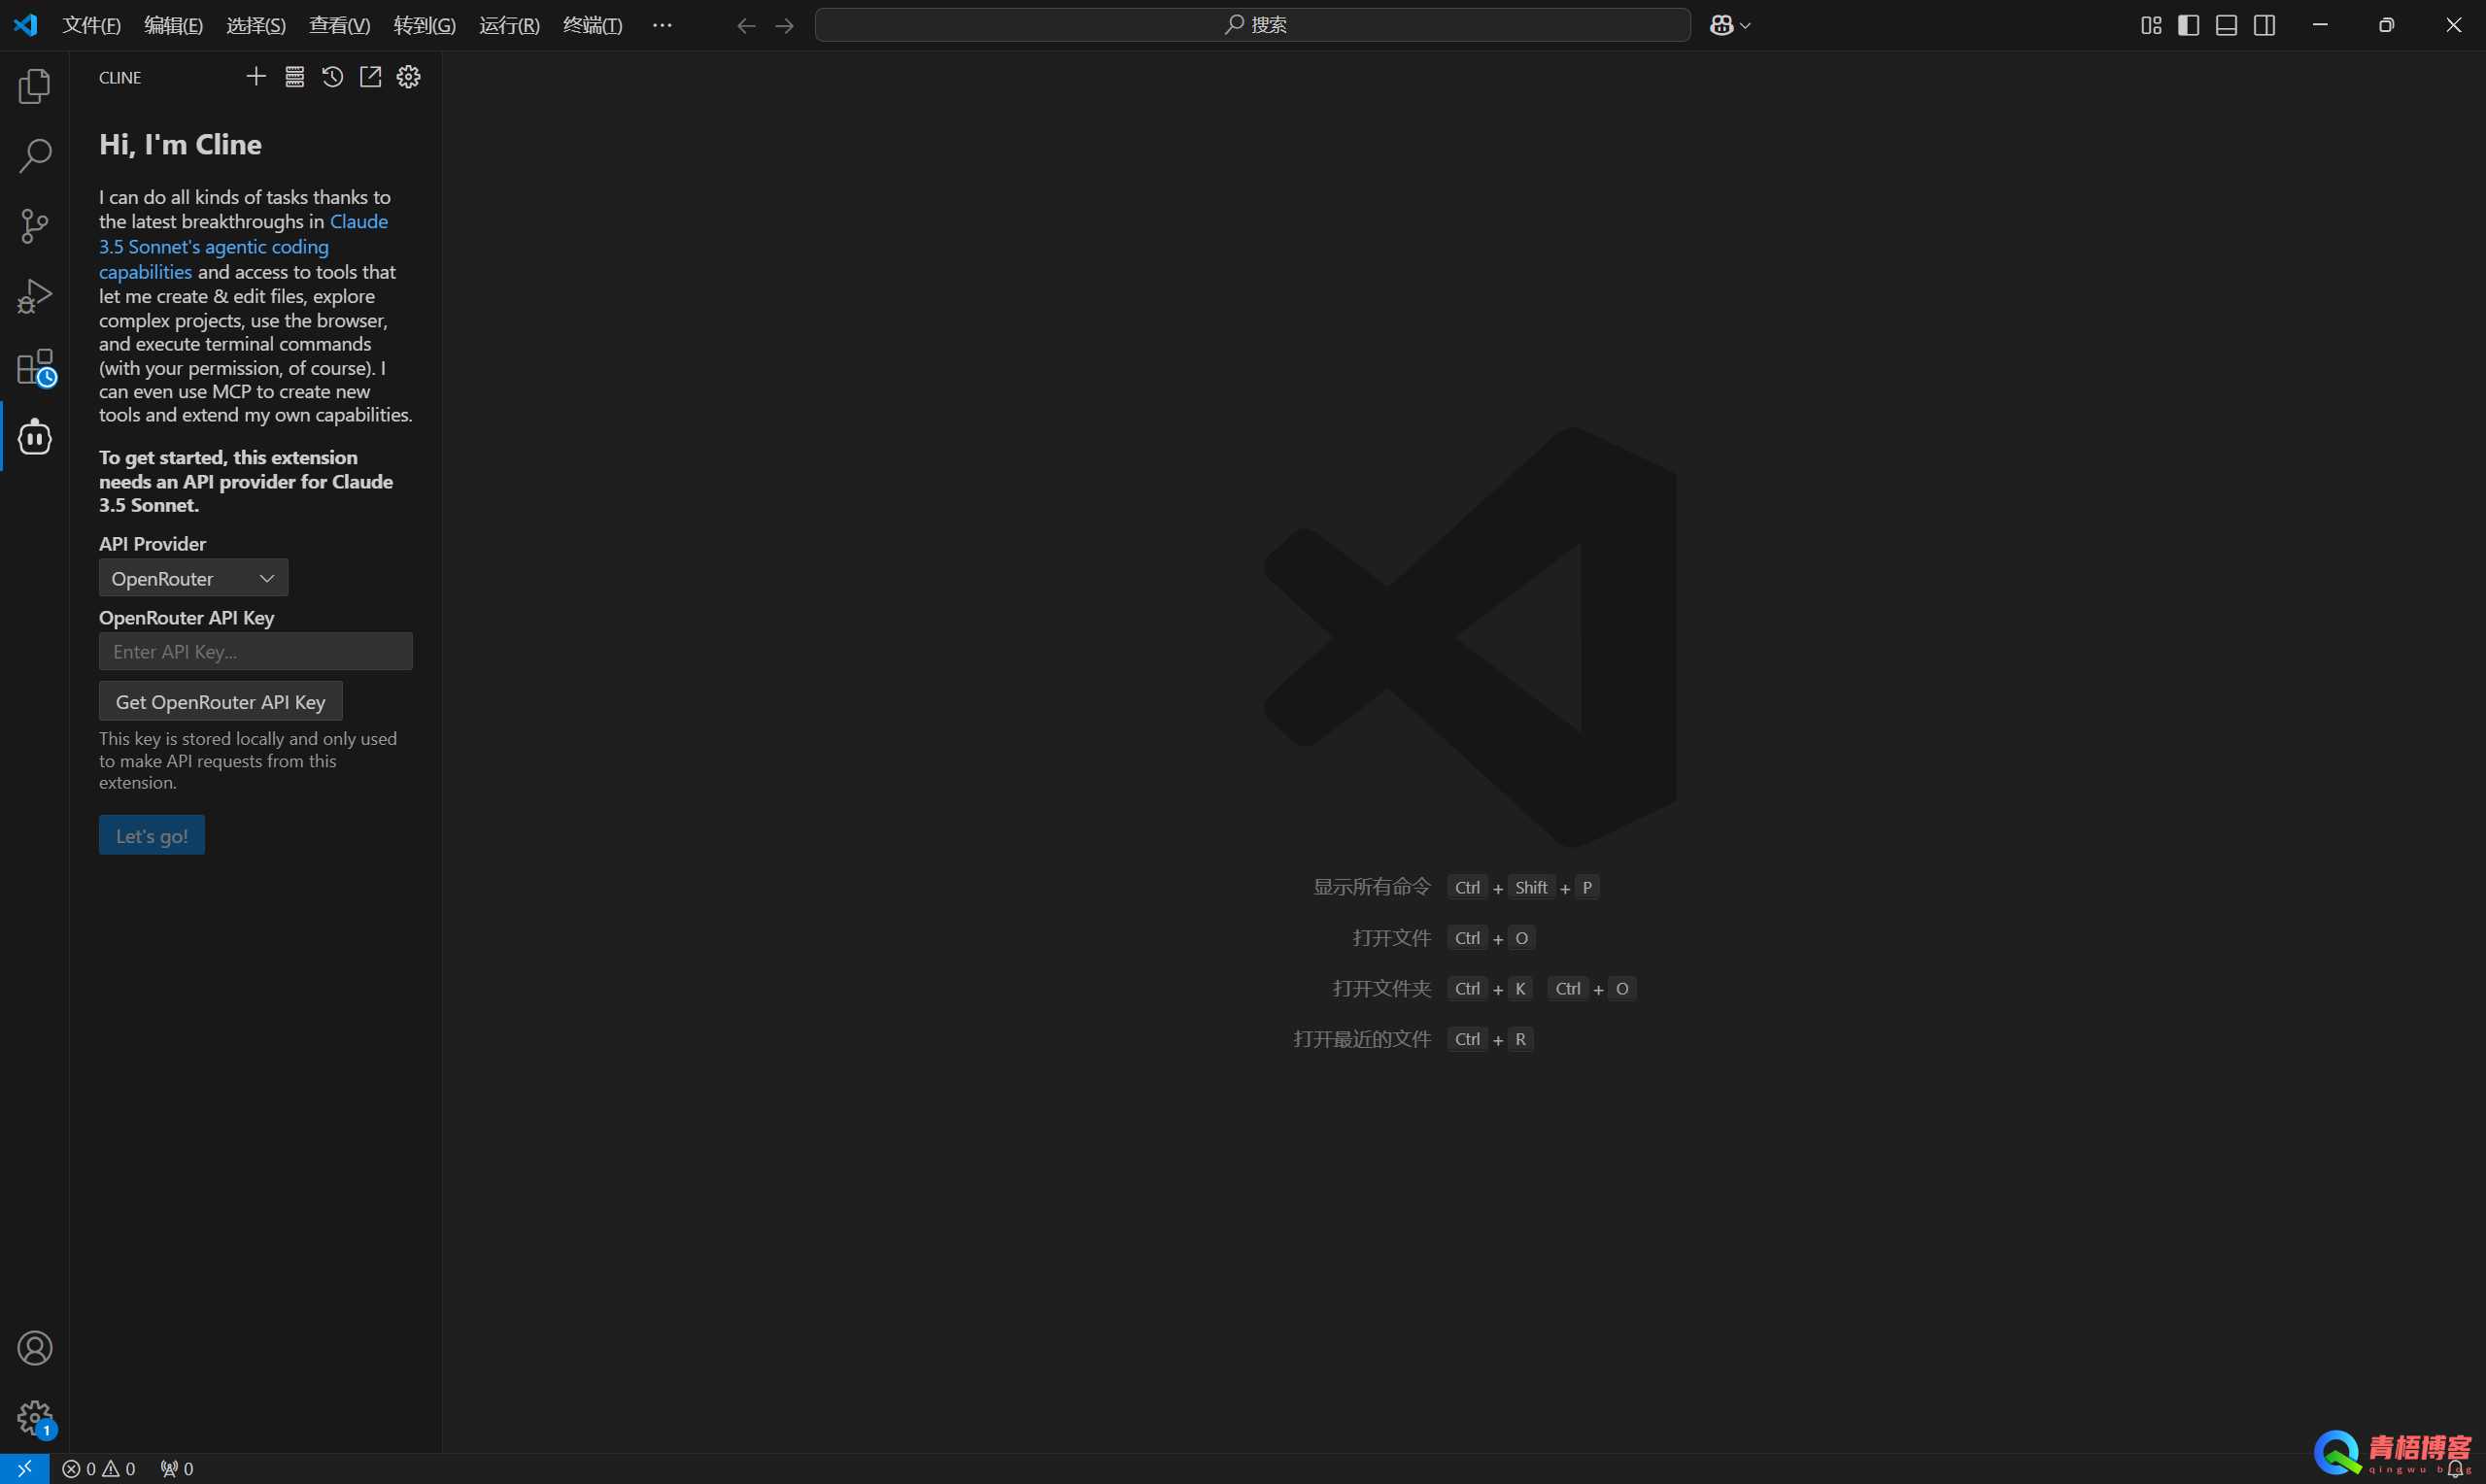Viewport: 2486px width, 1484px height.
Task: Click the CLINE panel title
Action: [120, 78]
